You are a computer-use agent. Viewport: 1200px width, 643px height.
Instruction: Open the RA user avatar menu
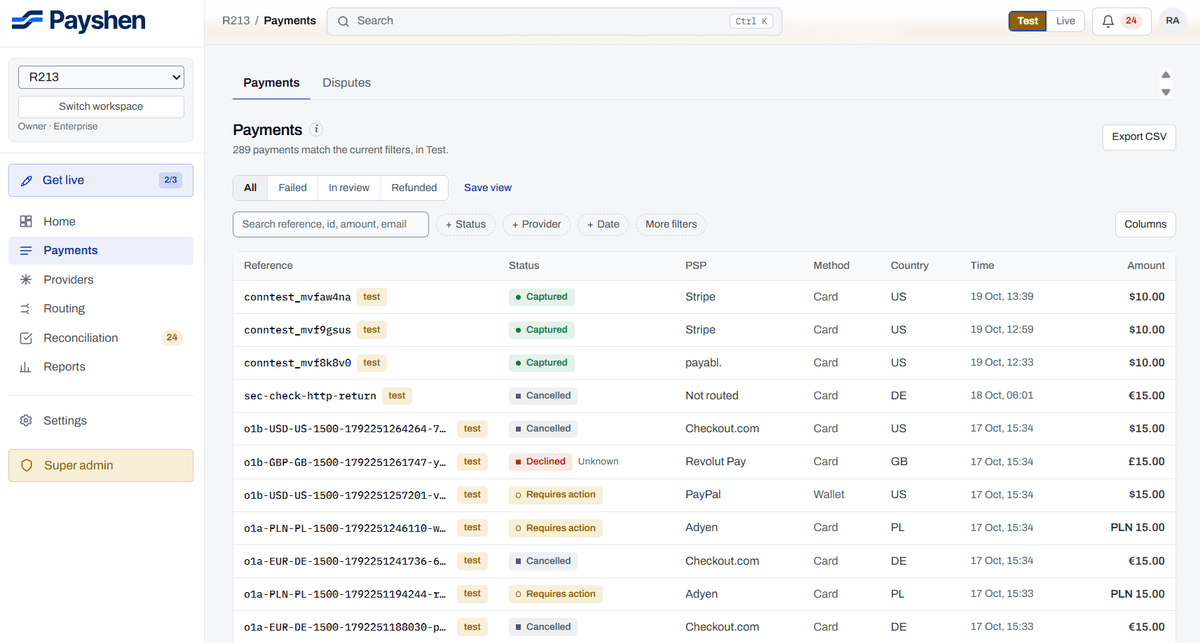click(x=1172, y=21)
